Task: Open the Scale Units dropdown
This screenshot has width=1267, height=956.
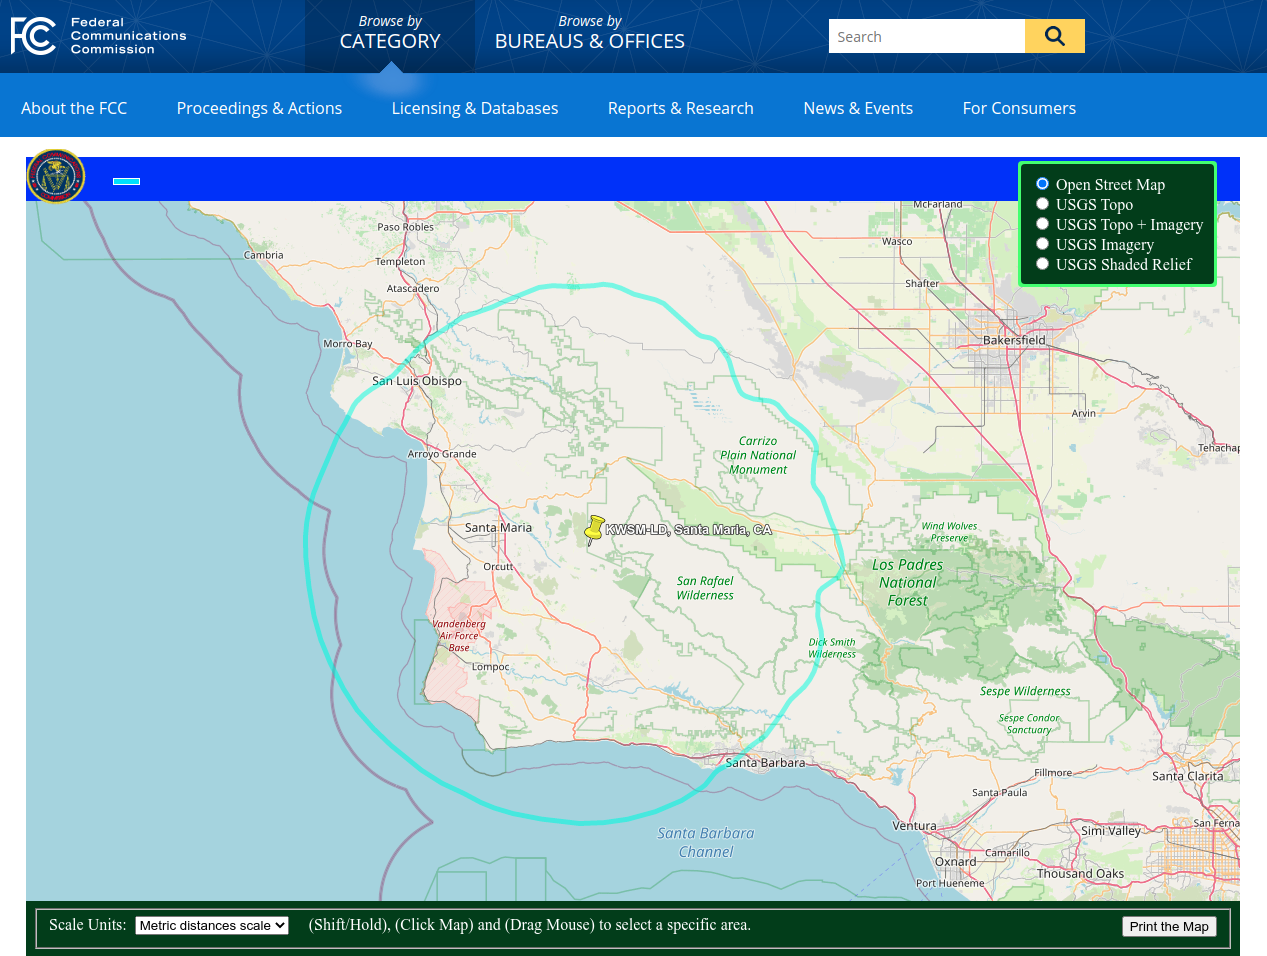Action: tap(212, 926)
